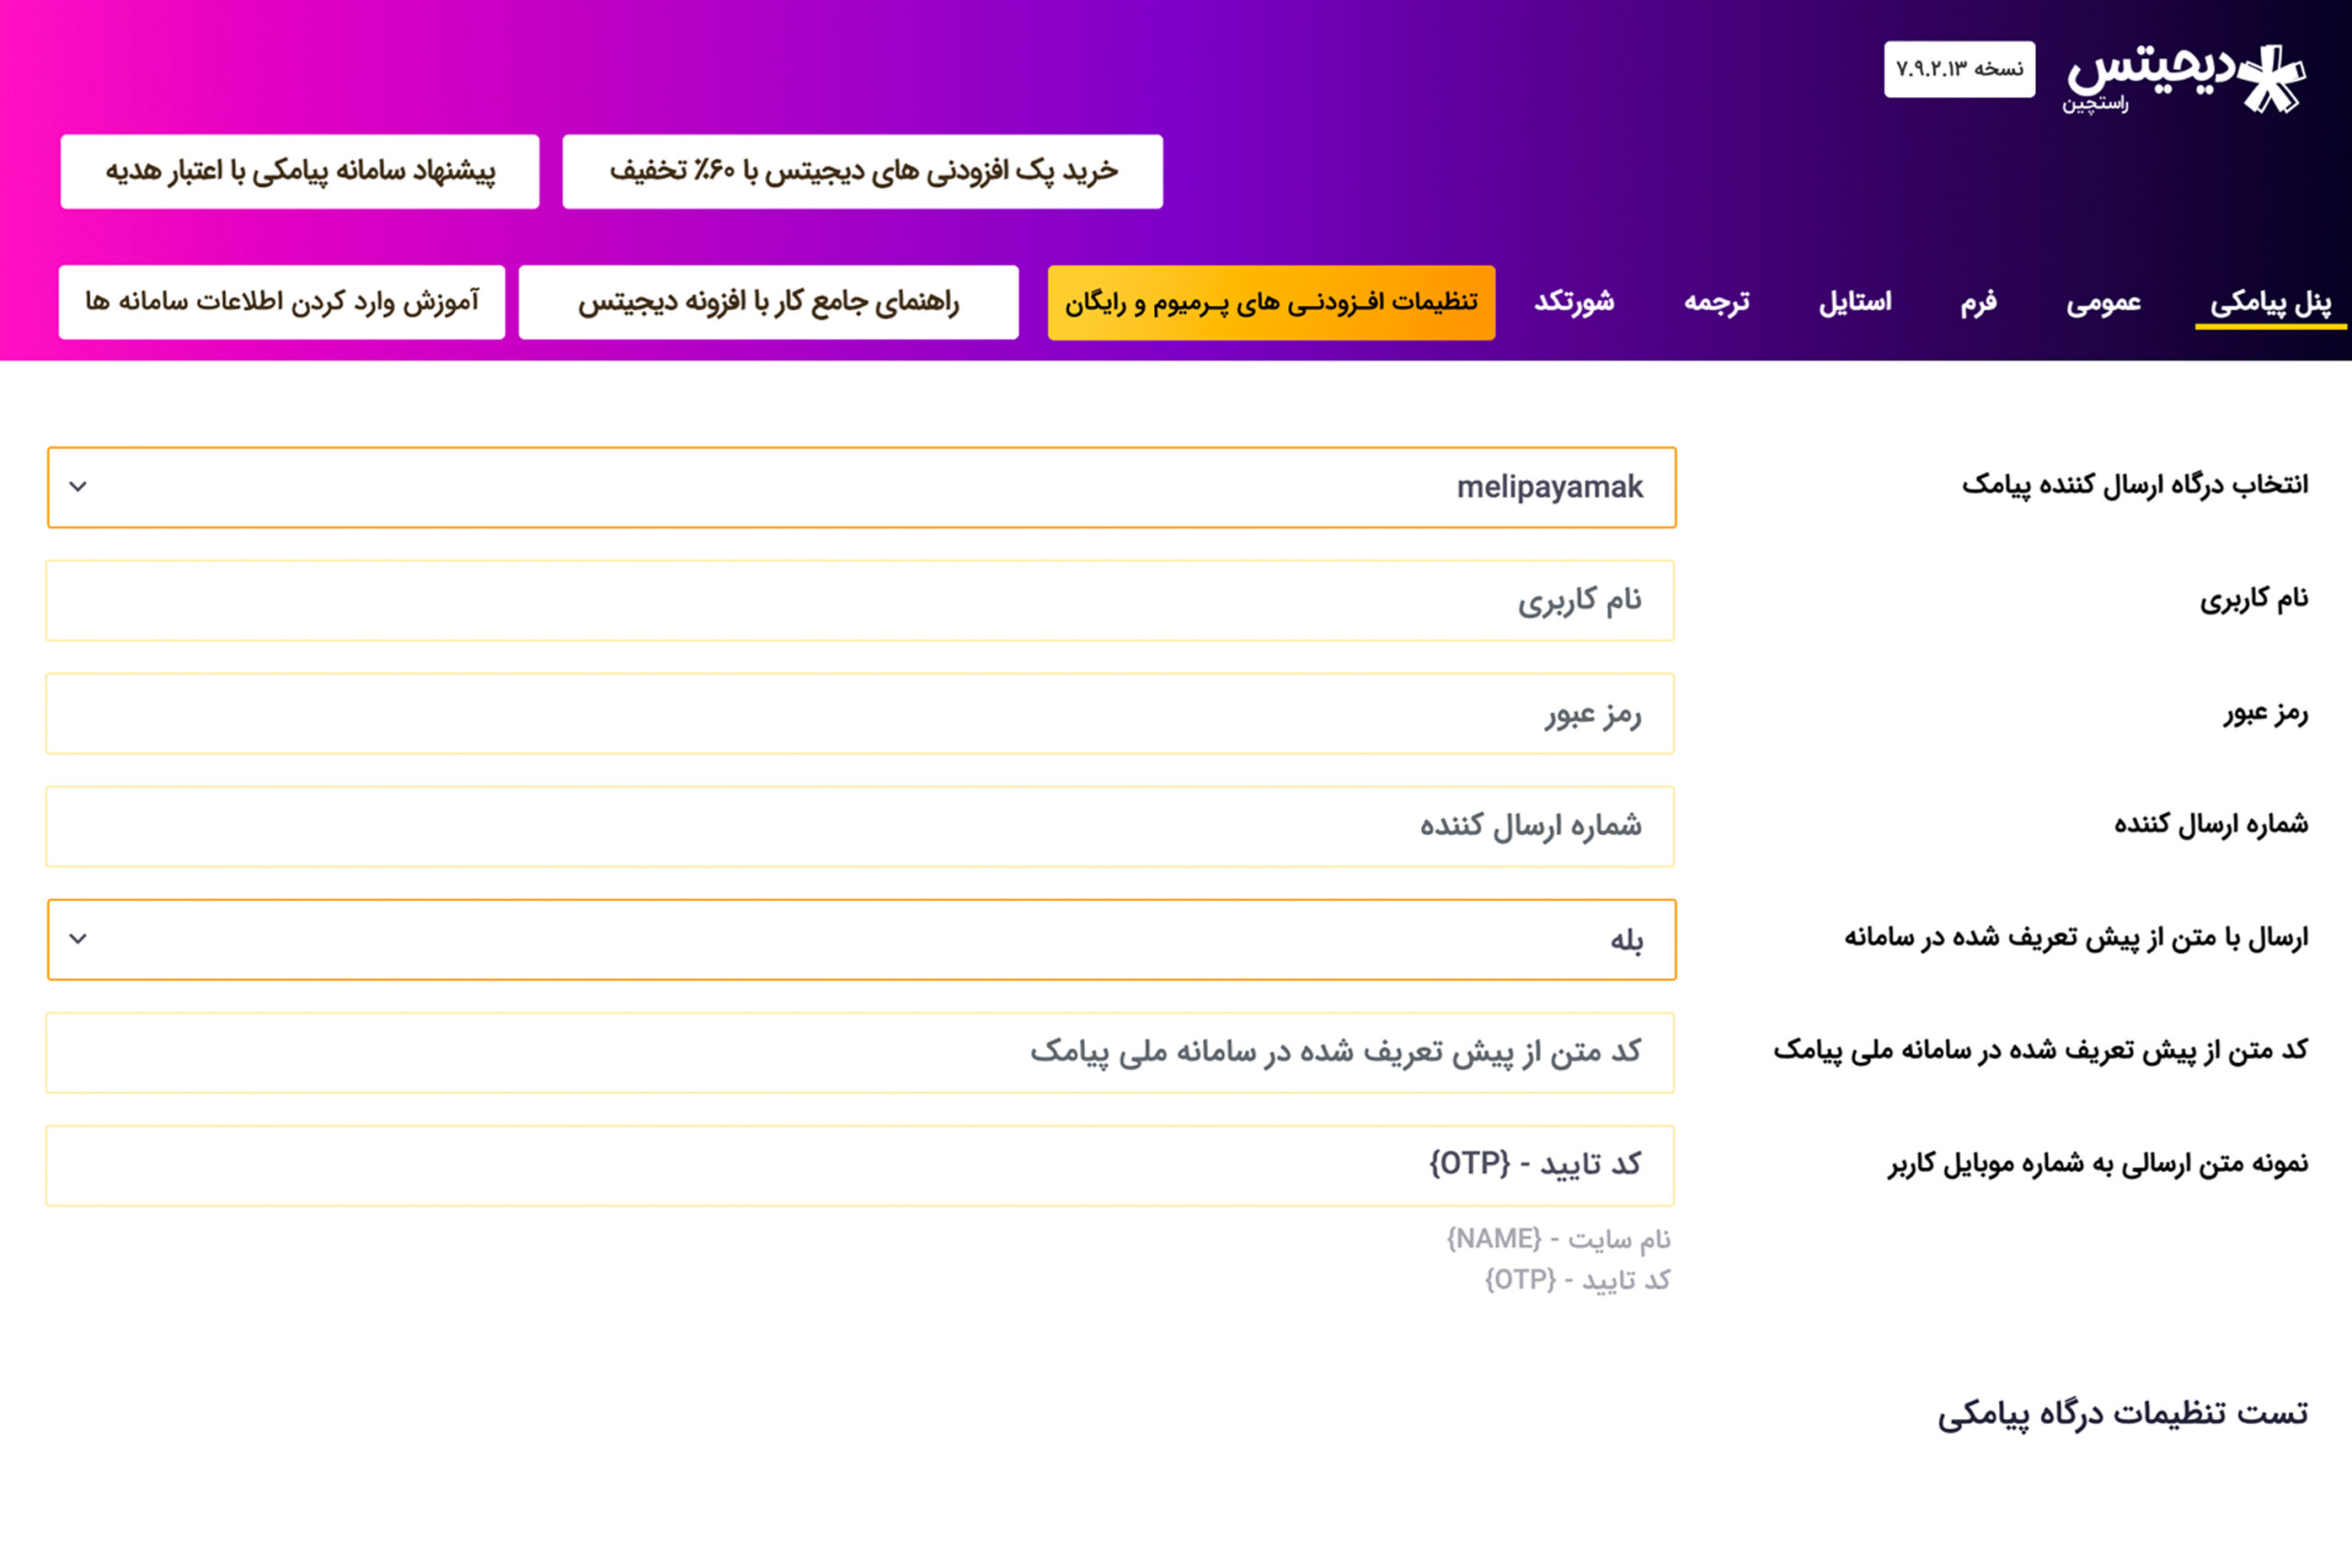Open the بله predefined text dropdown
The height and width of the screenshot is (1568, 2352).
861,939
